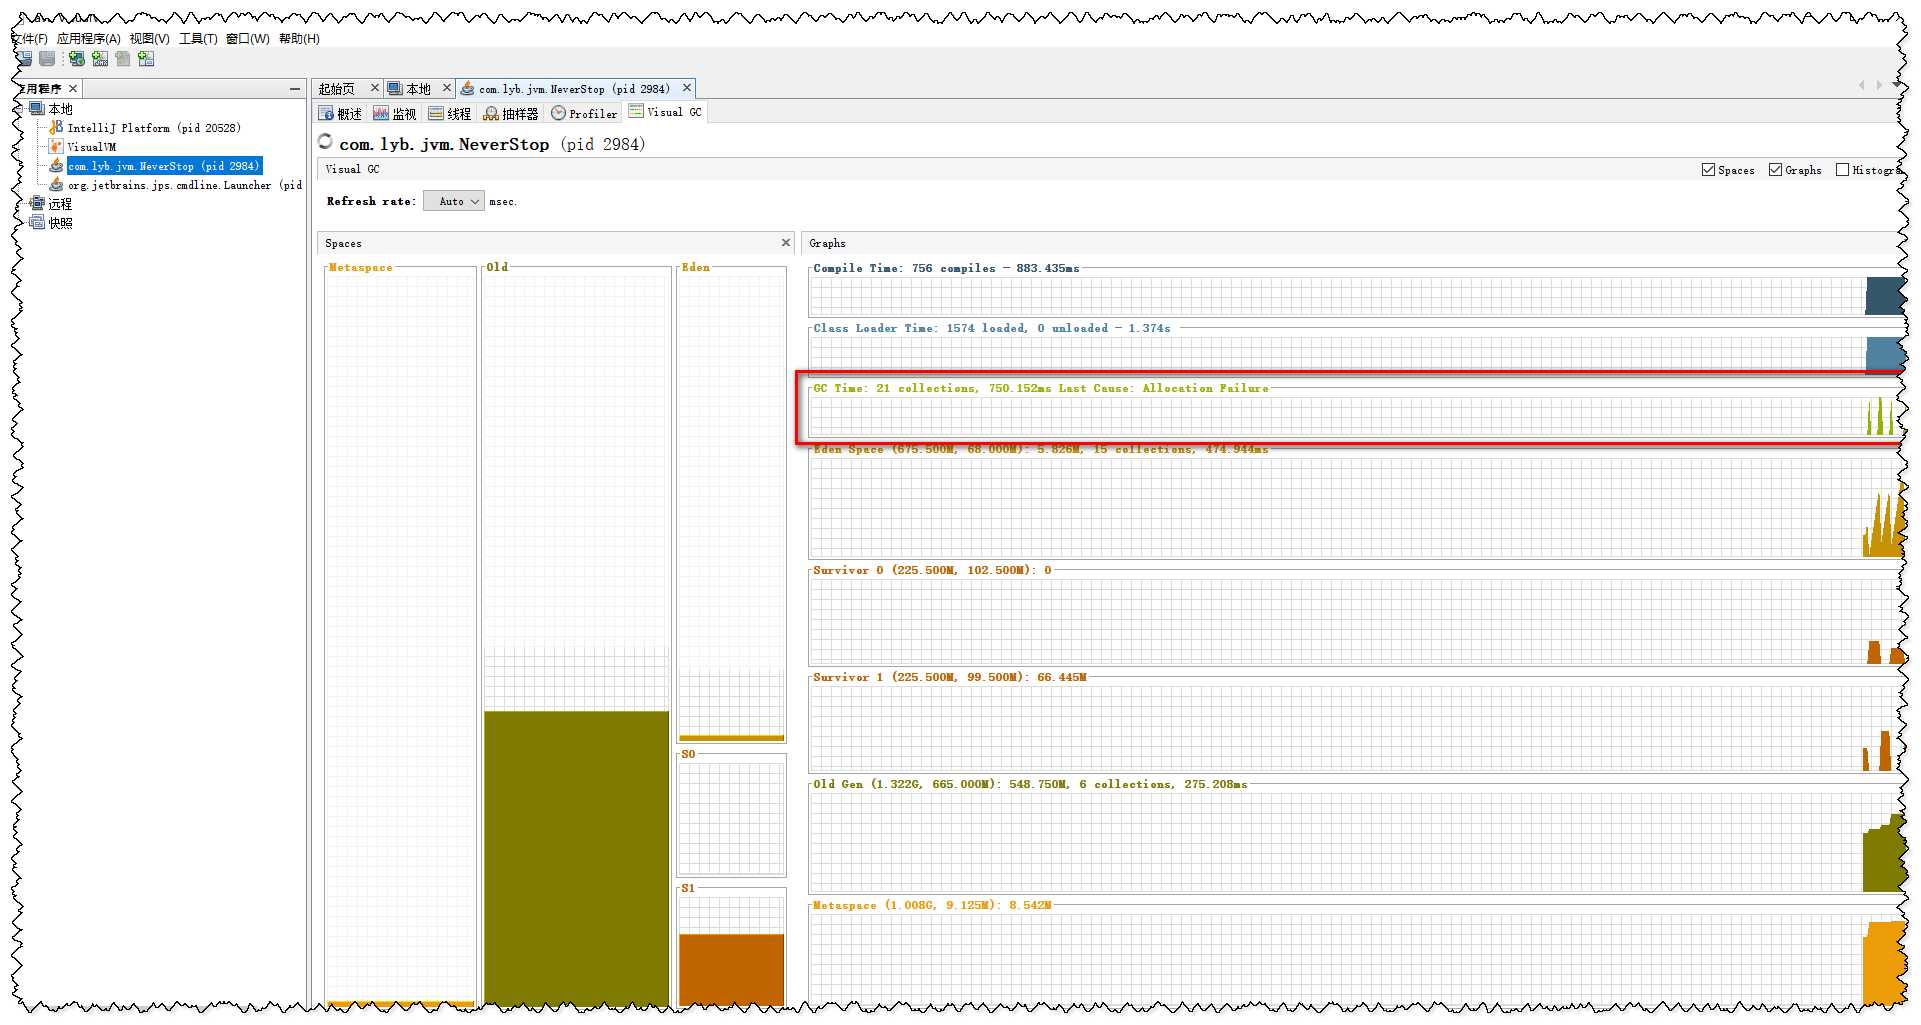1921x1025 pixels.
Task: Click the Survivor 1 graph label
Action: pos(950,677)
